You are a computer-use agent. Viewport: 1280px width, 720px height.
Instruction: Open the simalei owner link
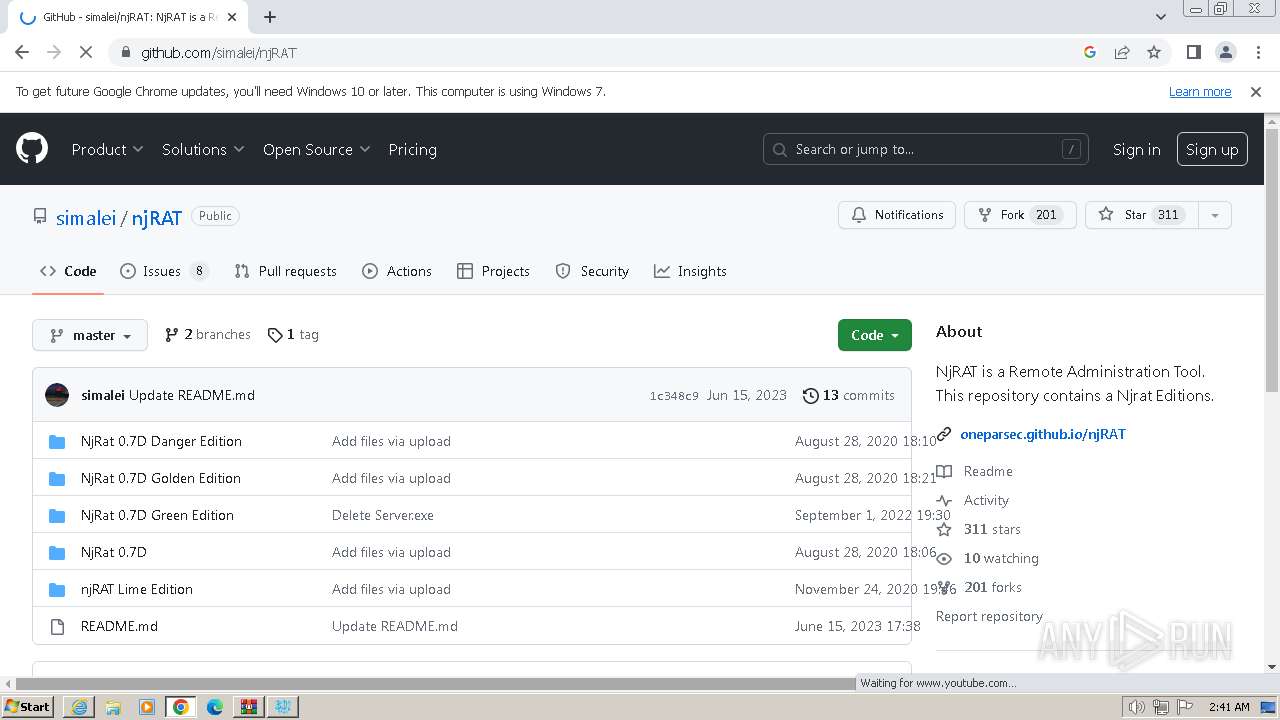[86, 217]
